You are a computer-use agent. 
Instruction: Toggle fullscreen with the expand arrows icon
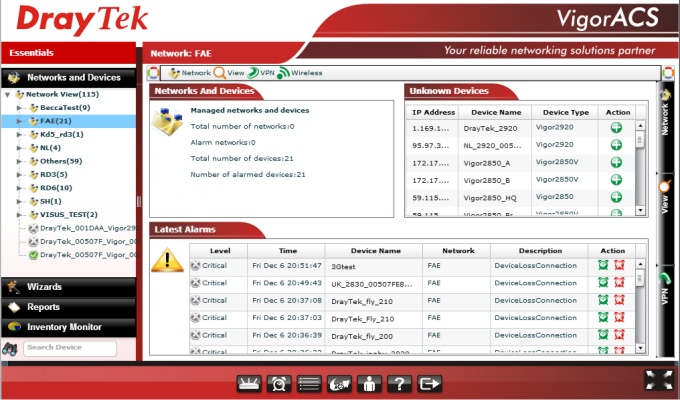point(659,380)
